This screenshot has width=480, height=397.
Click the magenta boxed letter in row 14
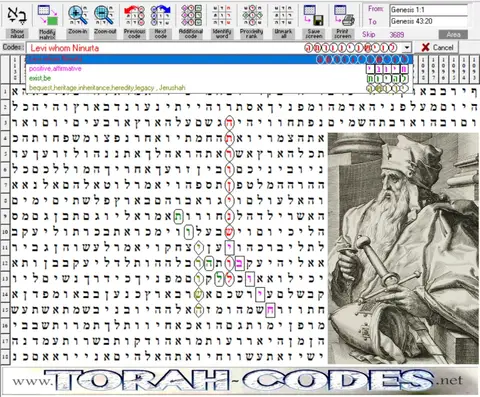pos(260,295)
